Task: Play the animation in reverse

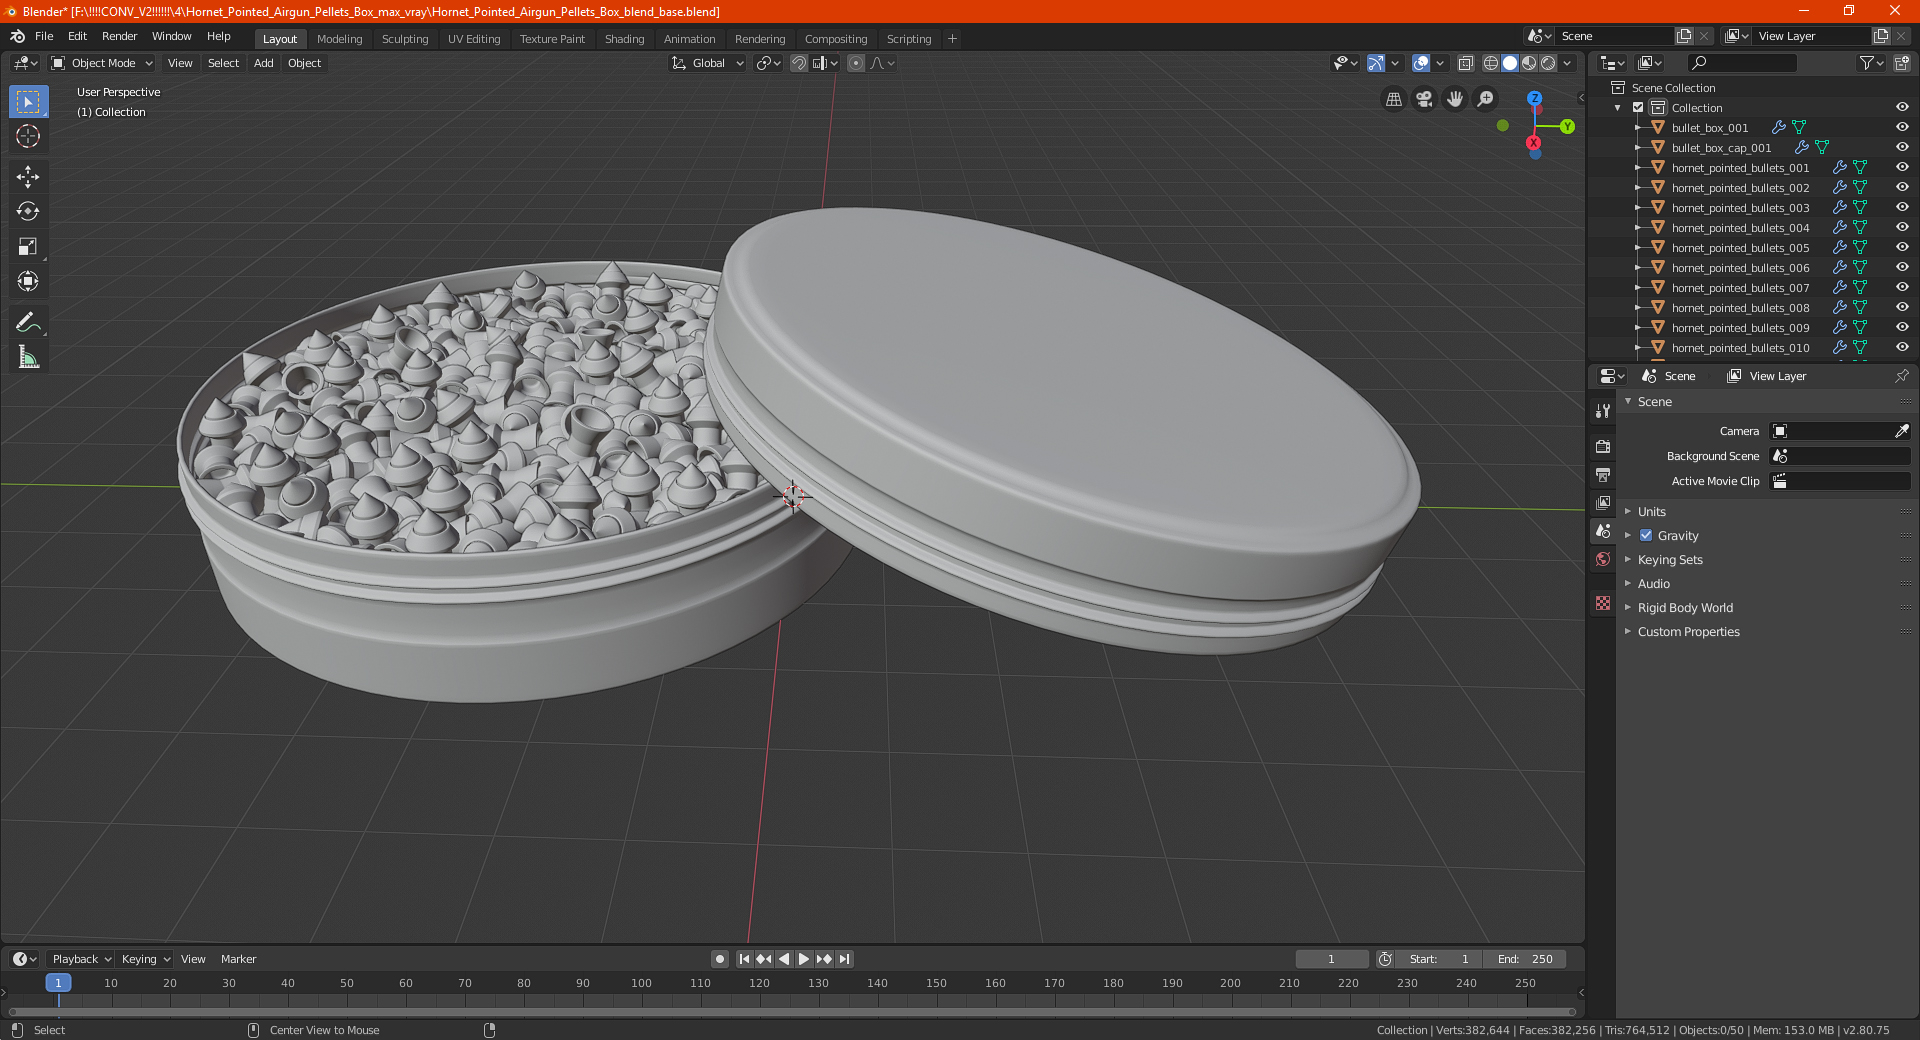Action: coord(784,959)
